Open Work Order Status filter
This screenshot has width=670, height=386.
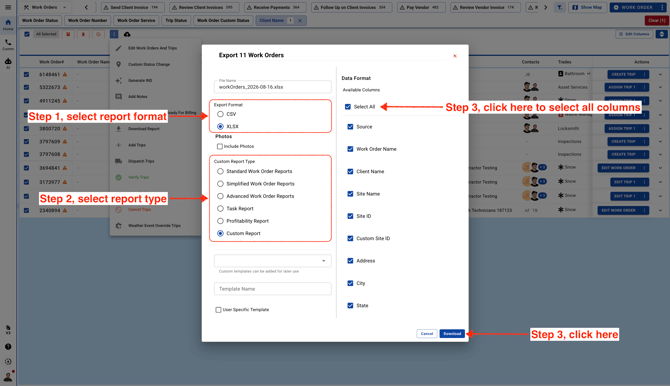pyautogui.click(x=40, y=21)
